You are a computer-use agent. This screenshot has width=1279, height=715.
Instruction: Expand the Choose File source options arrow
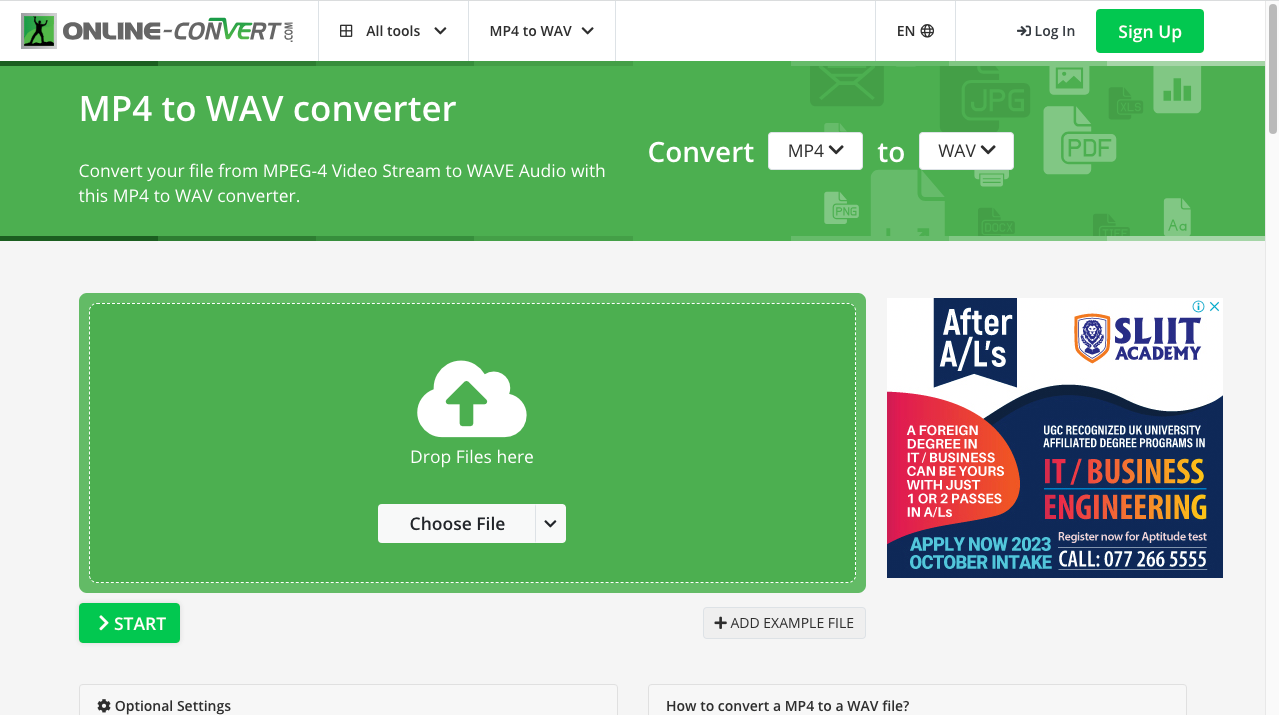[551, 523]
